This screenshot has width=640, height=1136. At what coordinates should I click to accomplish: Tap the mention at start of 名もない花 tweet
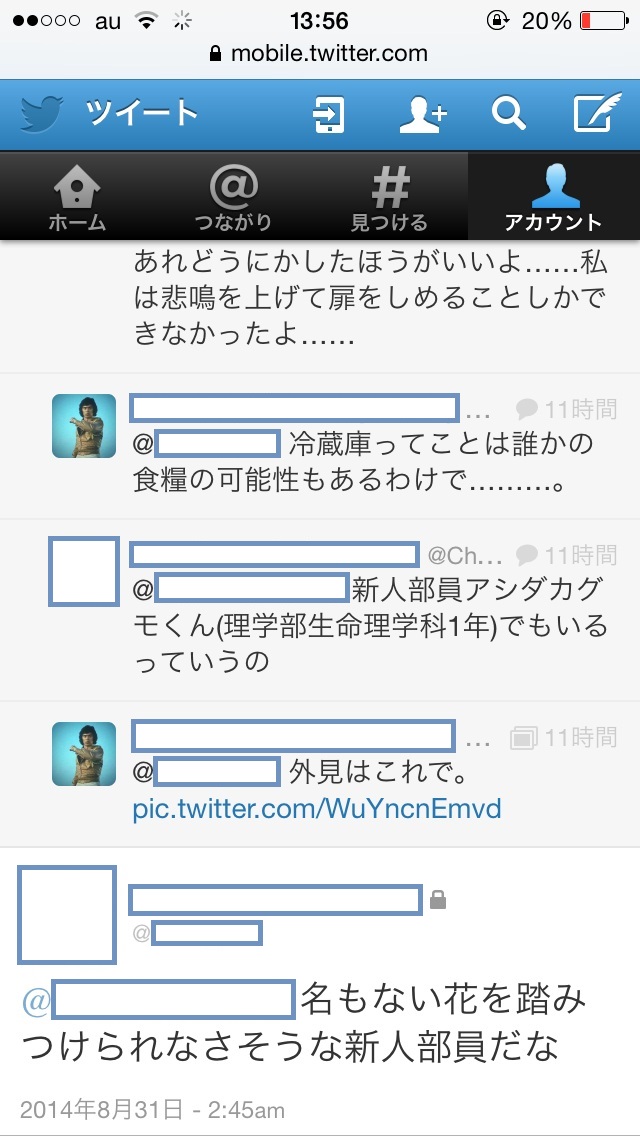(158, 1001)
